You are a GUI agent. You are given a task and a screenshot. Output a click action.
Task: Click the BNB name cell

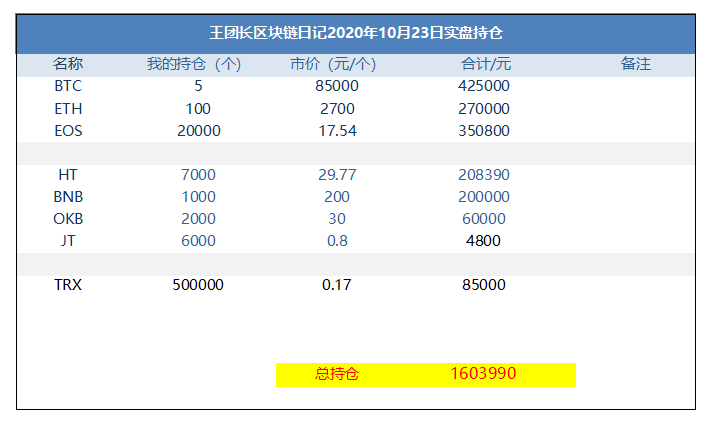(68, 197)
